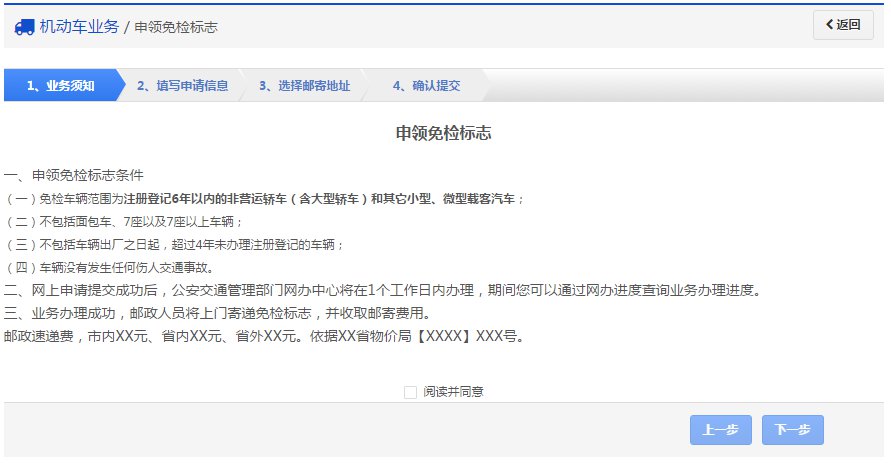Click the 邮政速递费 fee notice line
The height and width of the screenshot is (463, 891).
(x=265, y=336)
